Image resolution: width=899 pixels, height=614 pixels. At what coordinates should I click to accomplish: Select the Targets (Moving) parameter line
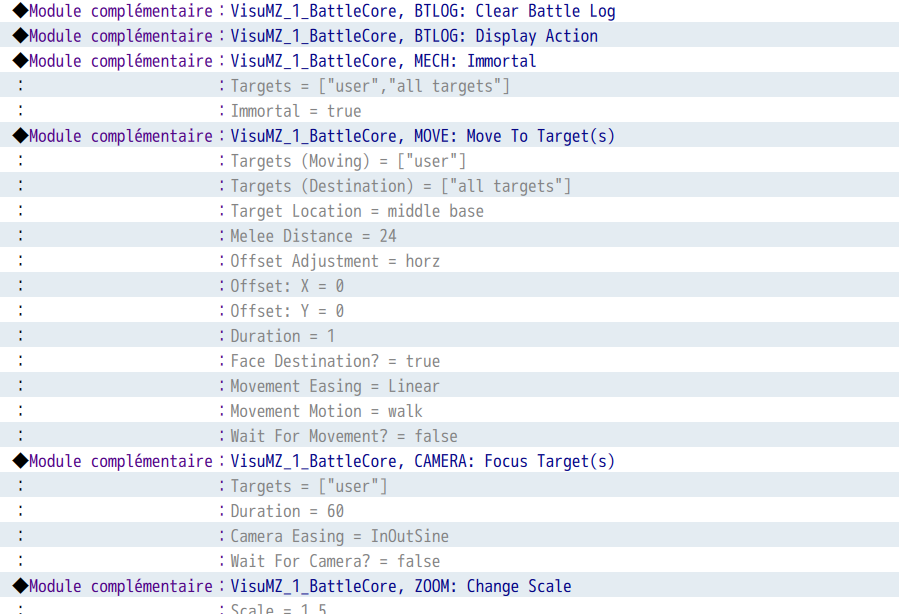[348, 161]
